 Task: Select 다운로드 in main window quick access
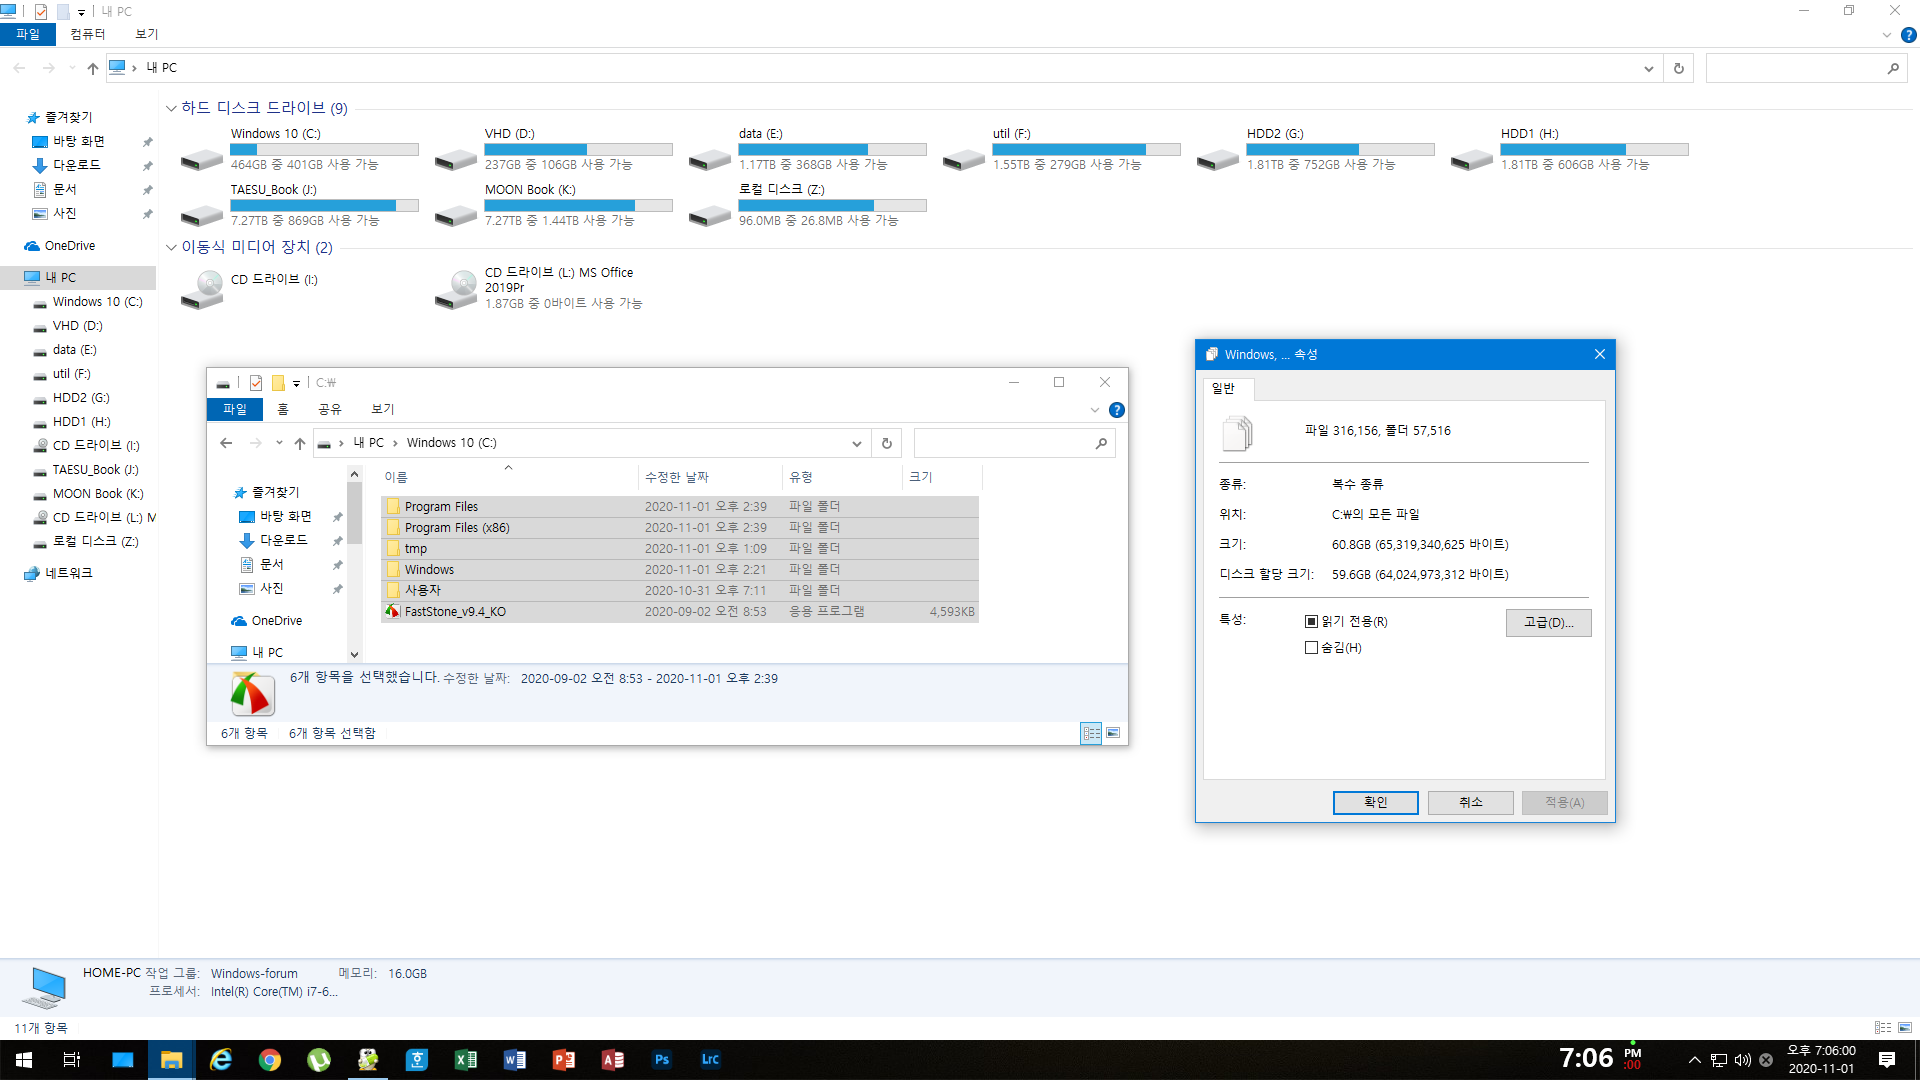[77, 166]
